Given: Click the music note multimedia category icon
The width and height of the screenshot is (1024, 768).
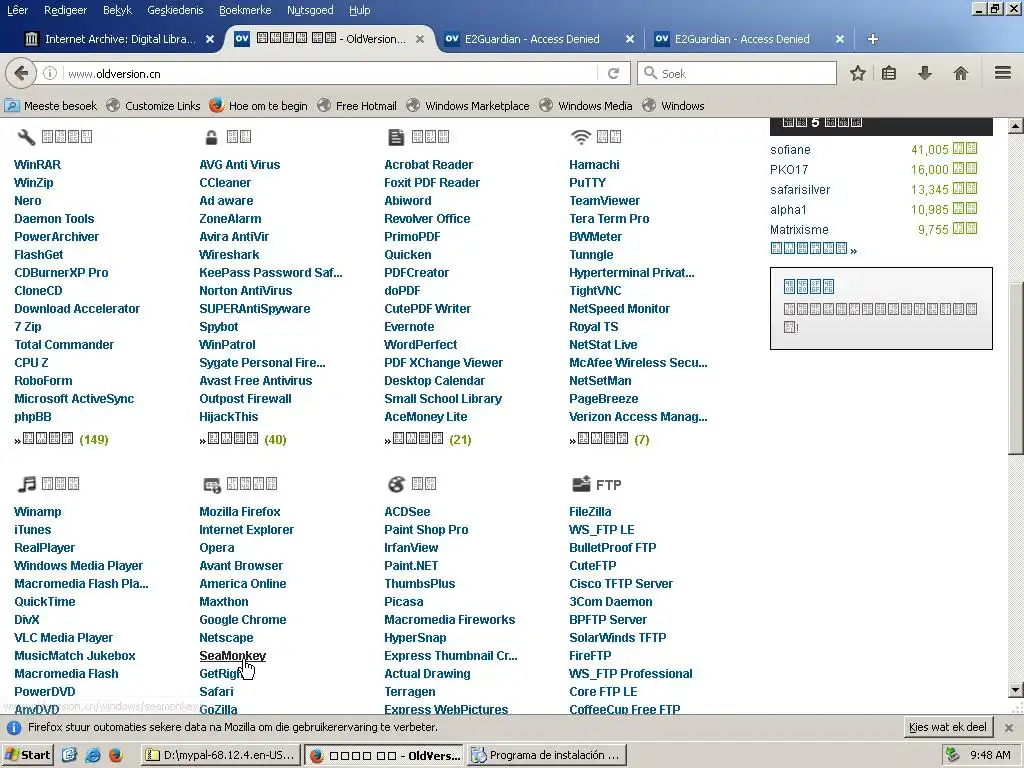Looking at the screenshot, I should (27, 484).
